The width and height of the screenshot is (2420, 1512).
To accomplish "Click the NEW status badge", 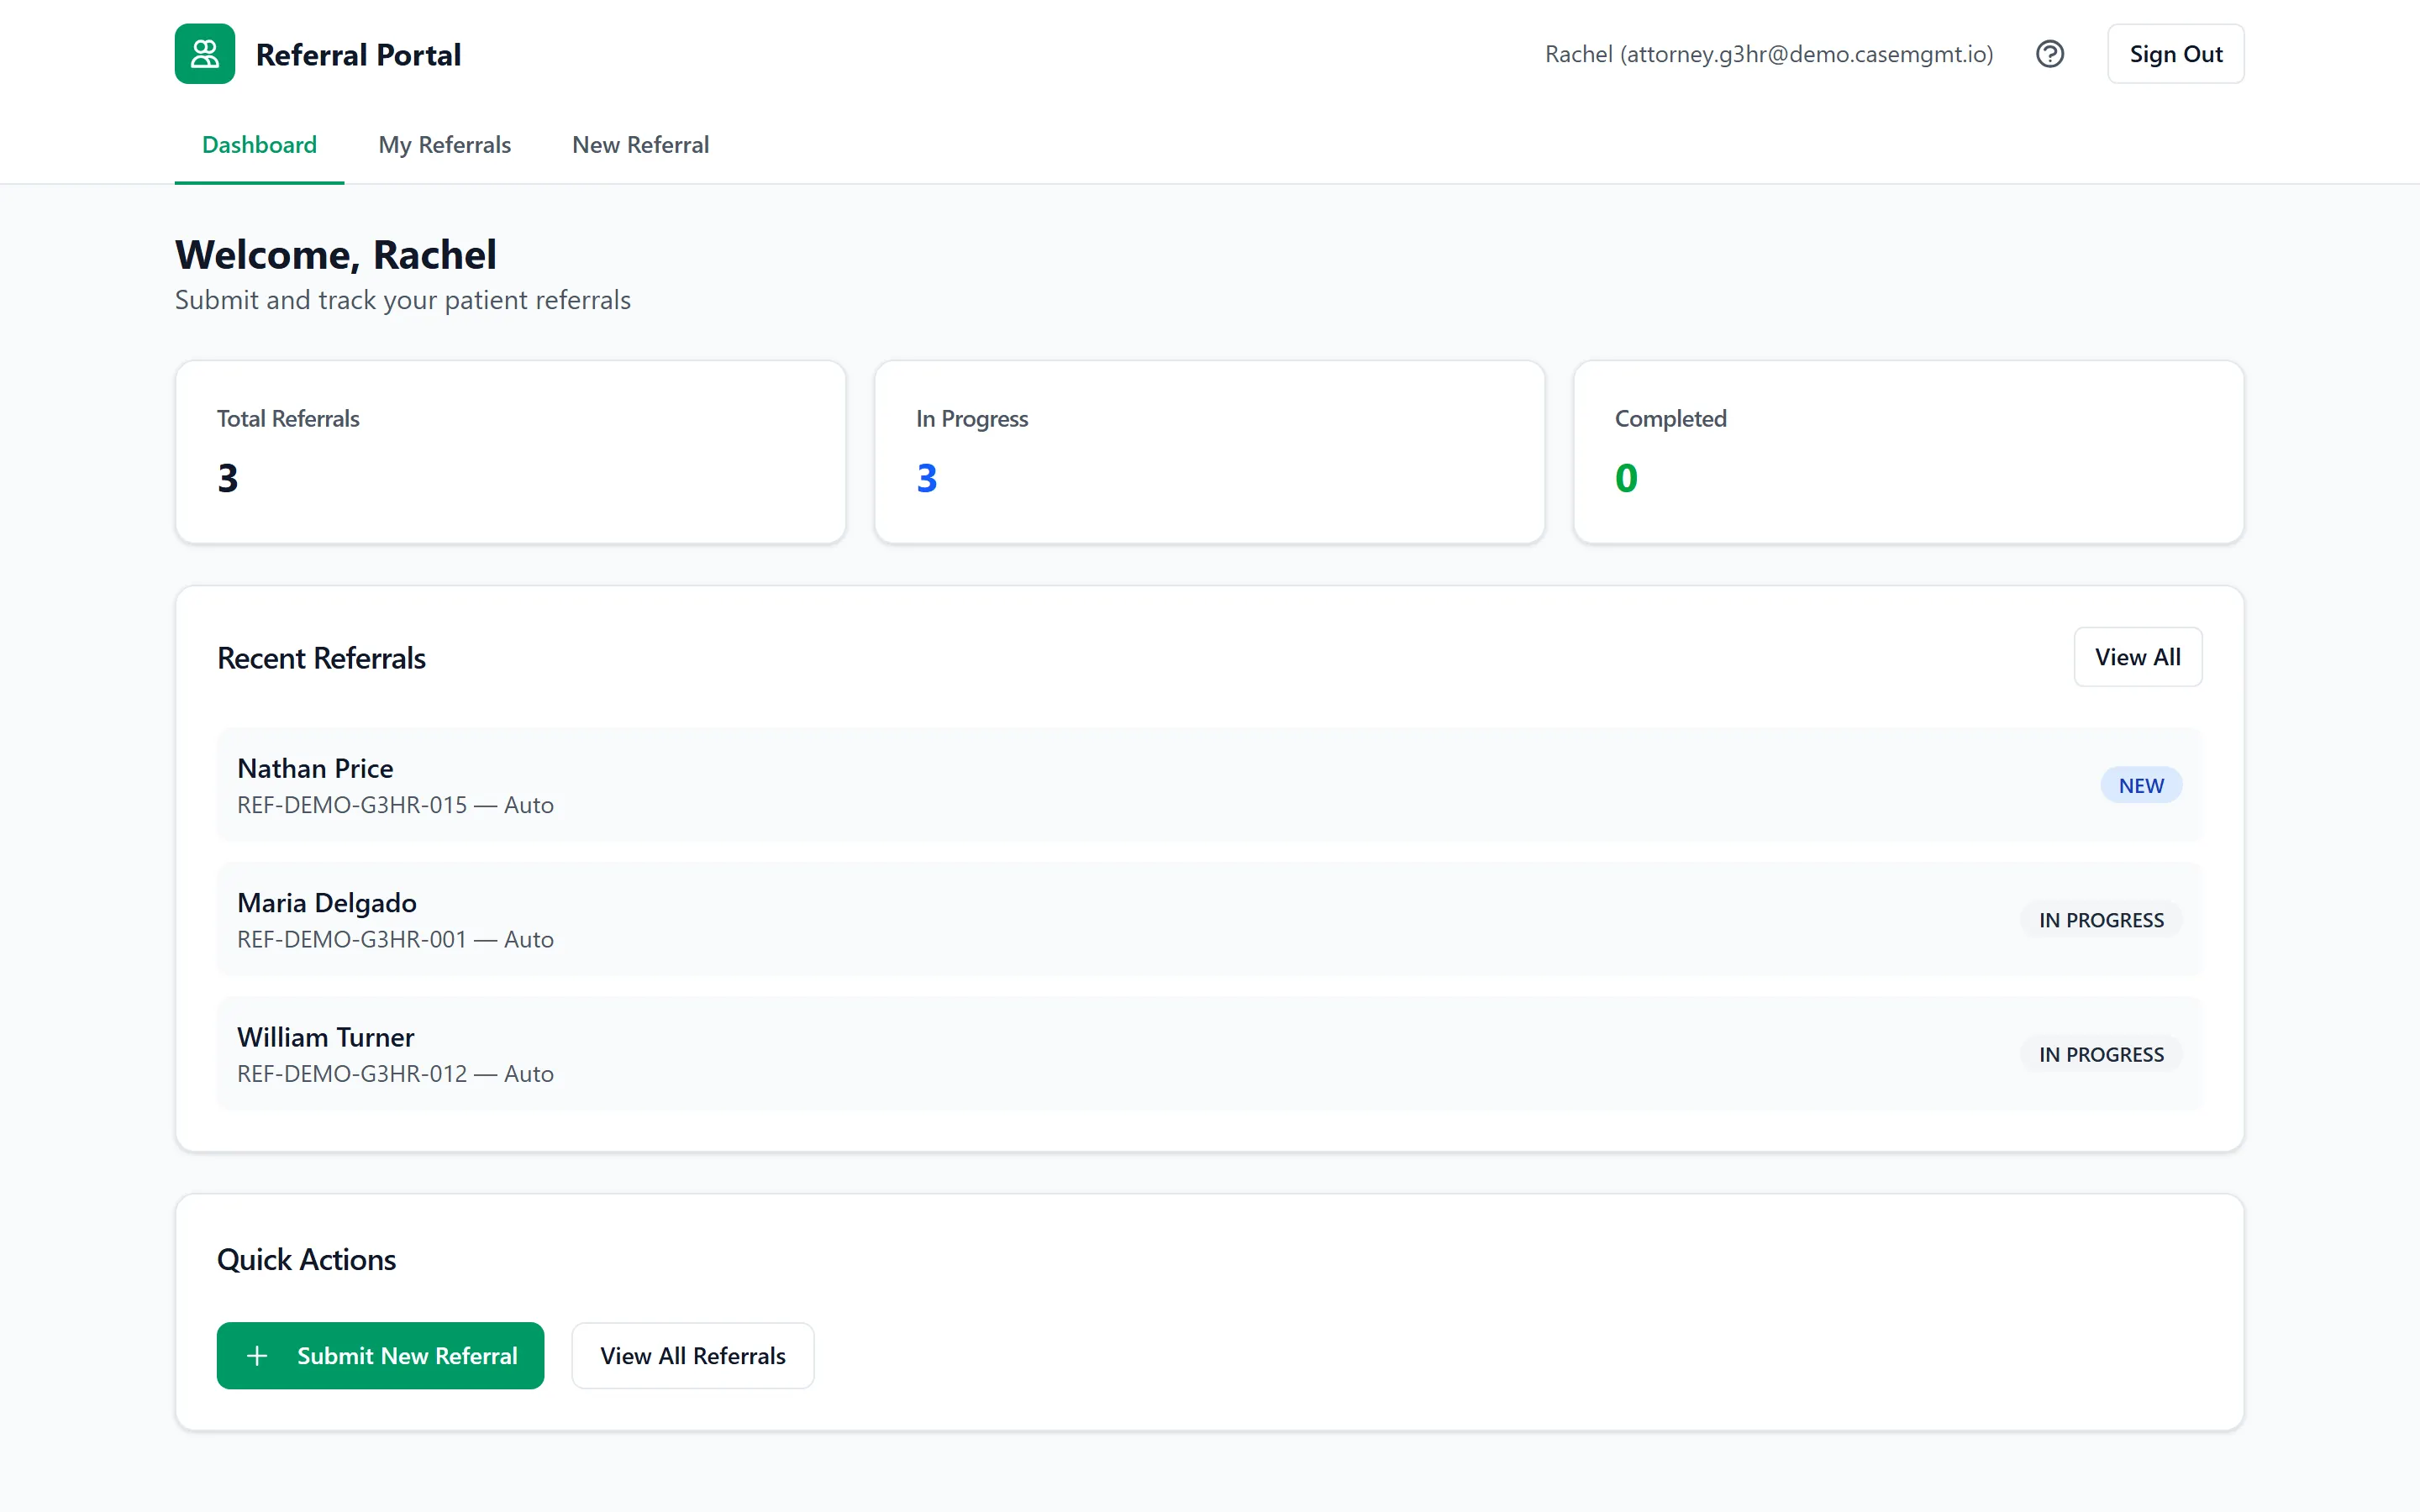I will (x=2141, y=786).
